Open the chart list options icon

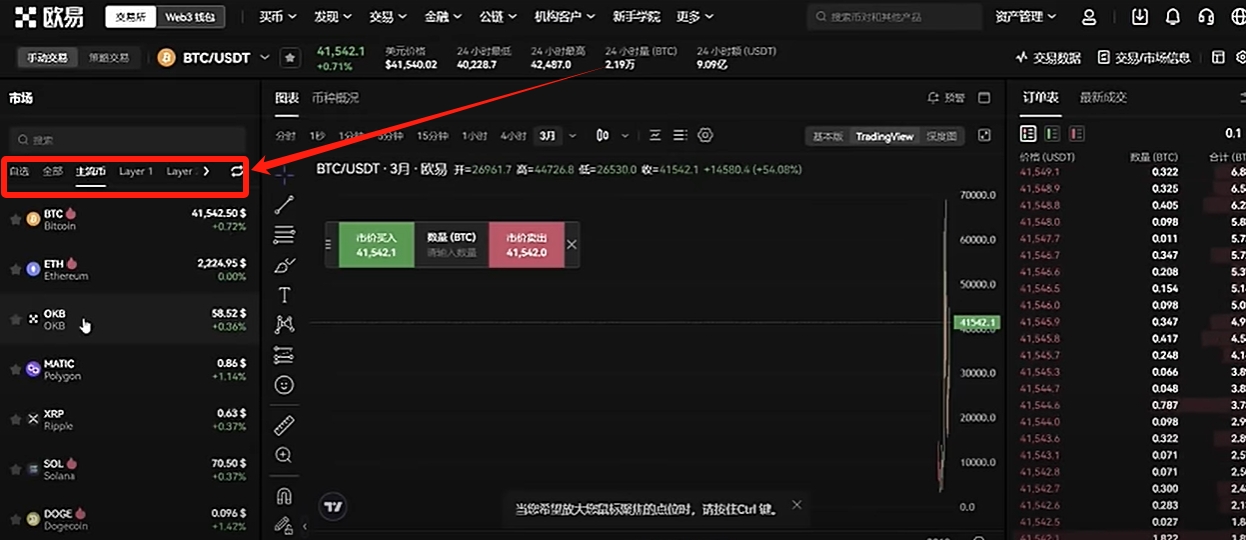[x=680, y=135]
